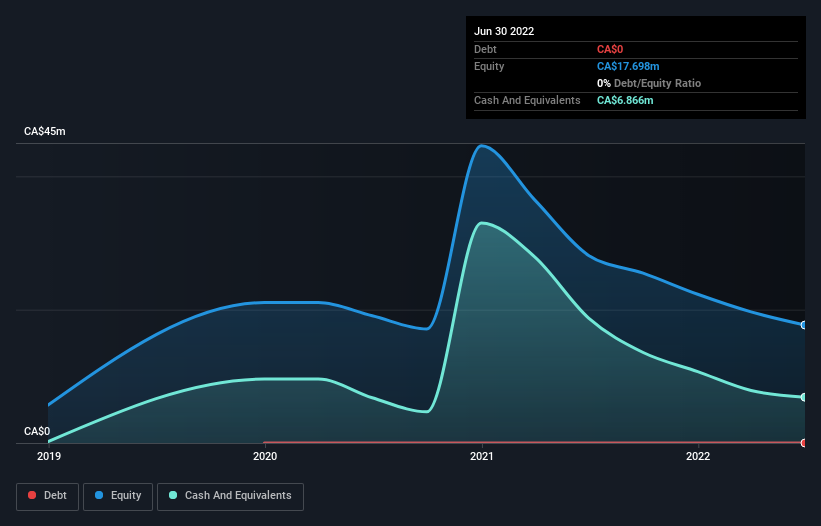Click the 2019 x-axis label
Image resolution: width=821 pixels, height=526 pixels.
click(x=49, y=456)
